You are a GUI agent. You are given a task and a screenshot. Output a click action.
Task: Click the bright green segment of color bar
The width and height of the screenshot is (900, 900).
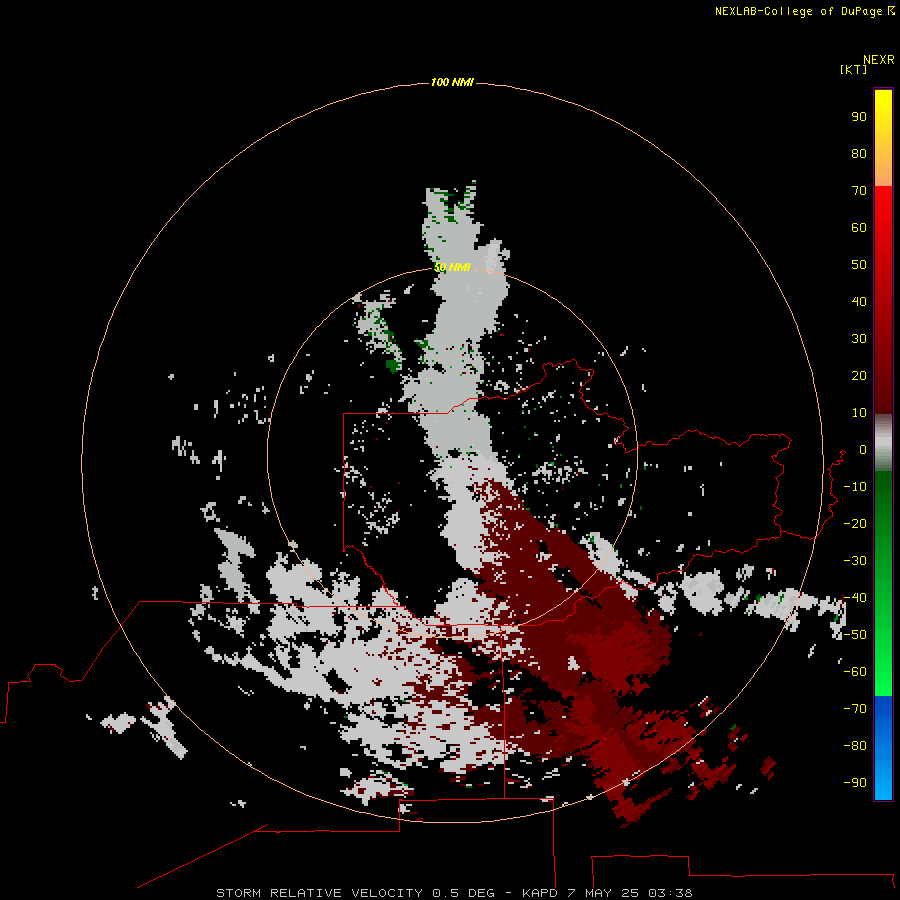pyautogui.click(x=883, y=584)
